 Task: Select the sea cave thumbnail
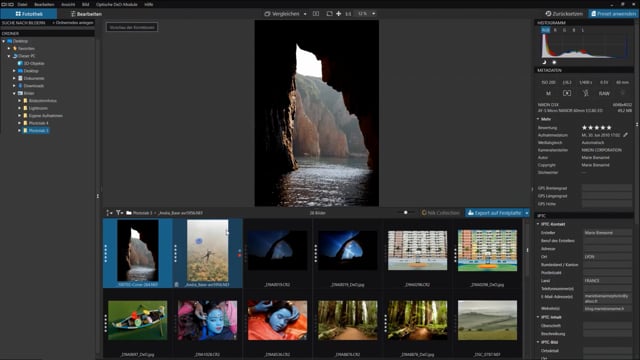[138, 251]
